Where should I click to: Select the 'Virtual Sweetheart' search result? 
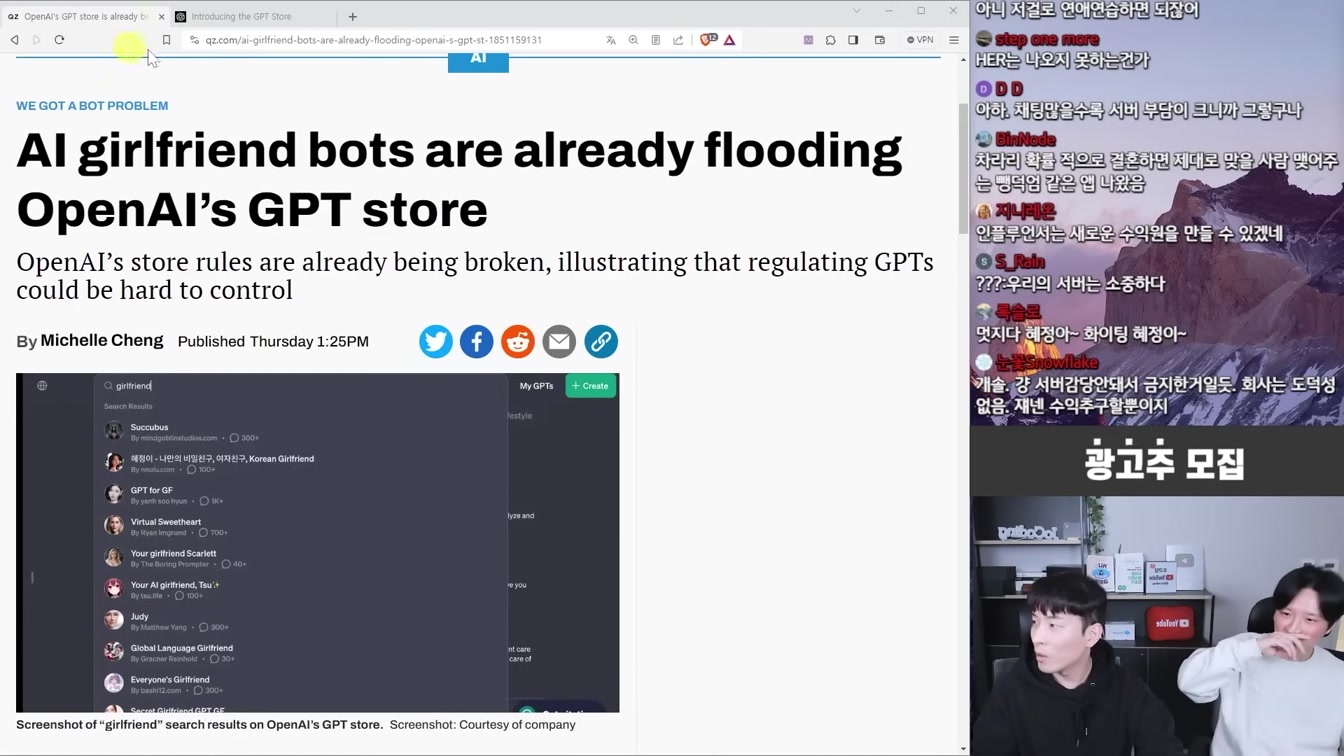coord(300,527)
